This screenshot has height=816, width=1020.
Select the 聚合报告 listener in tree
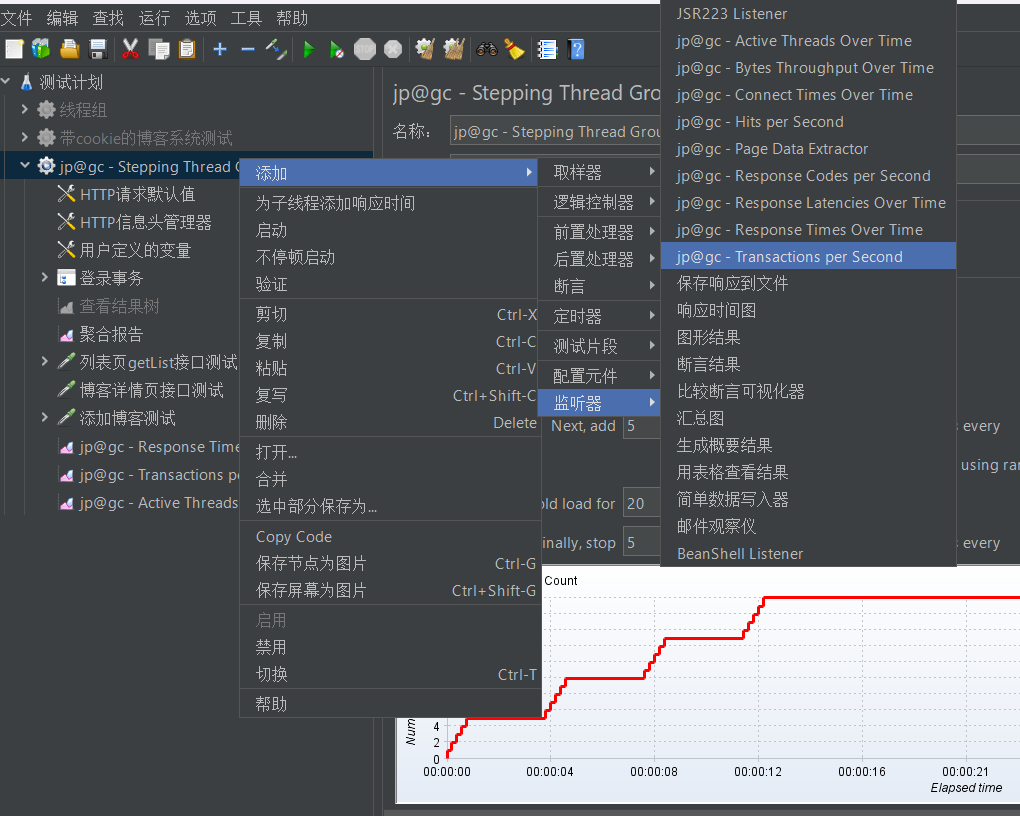111,334
